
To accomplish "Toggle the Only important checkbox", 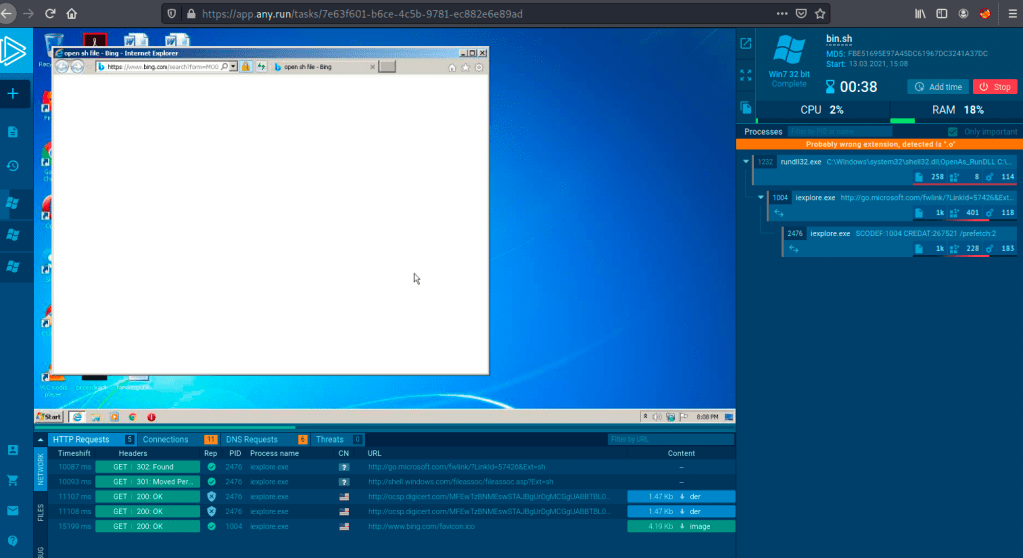I will point(952,132).
